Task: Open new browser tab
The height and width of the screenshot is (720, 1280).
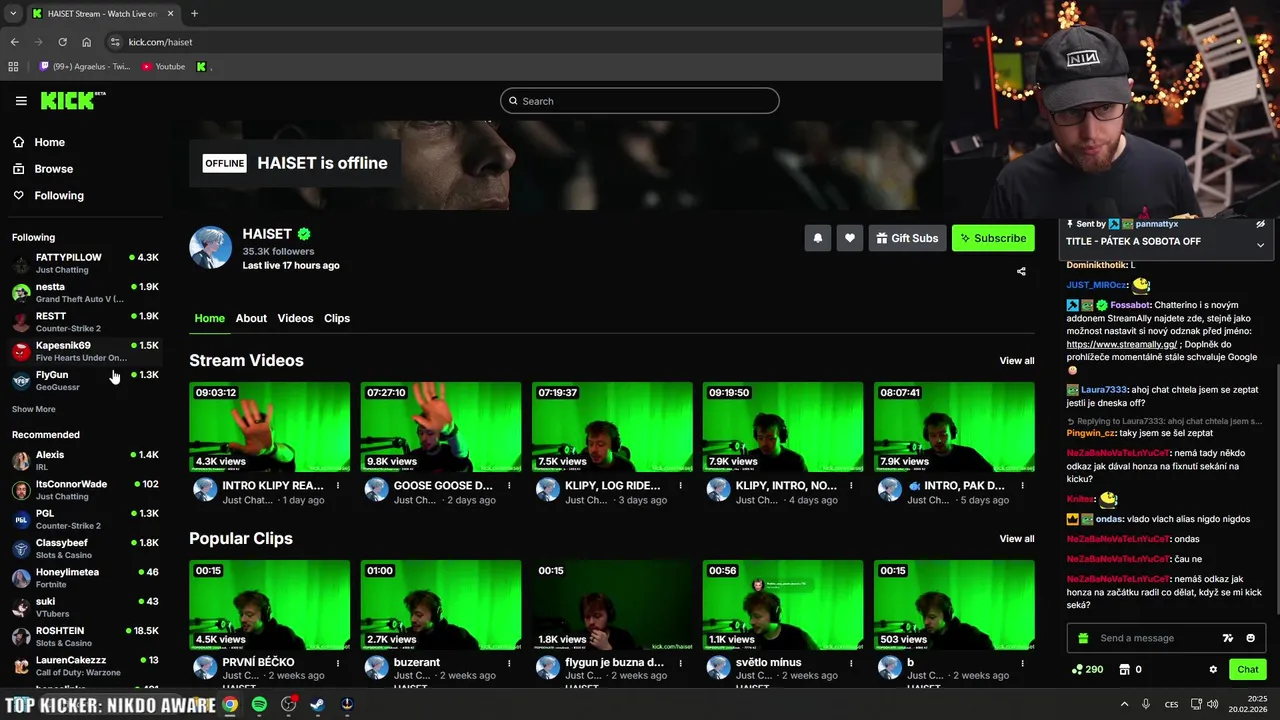Action: pyautogui.click(x=194, y=14)
